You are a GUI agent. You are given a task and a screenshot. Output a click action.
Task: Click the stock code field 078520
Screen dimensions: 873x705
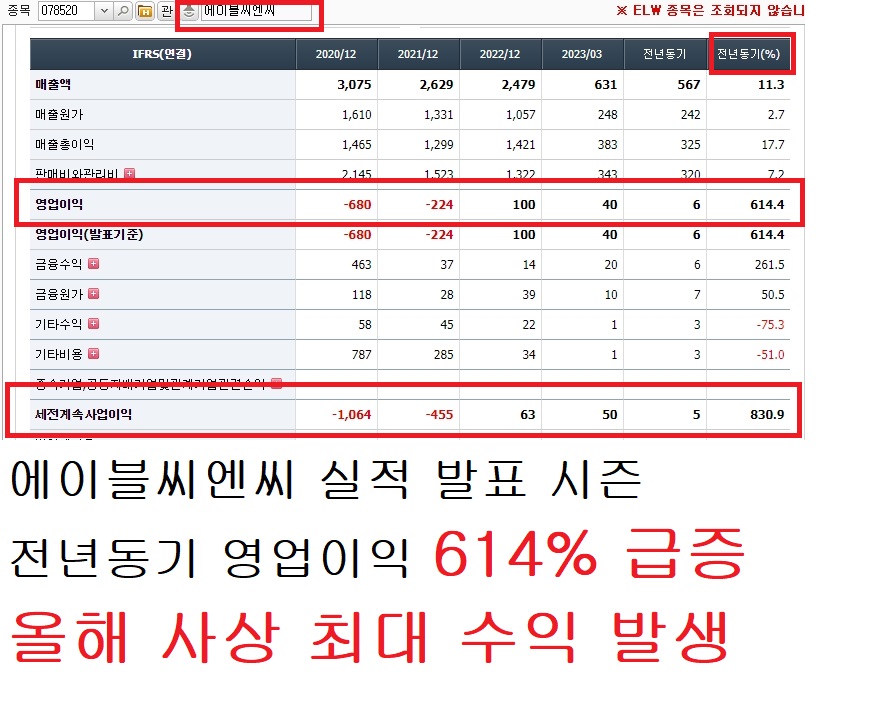pos(66,11)
